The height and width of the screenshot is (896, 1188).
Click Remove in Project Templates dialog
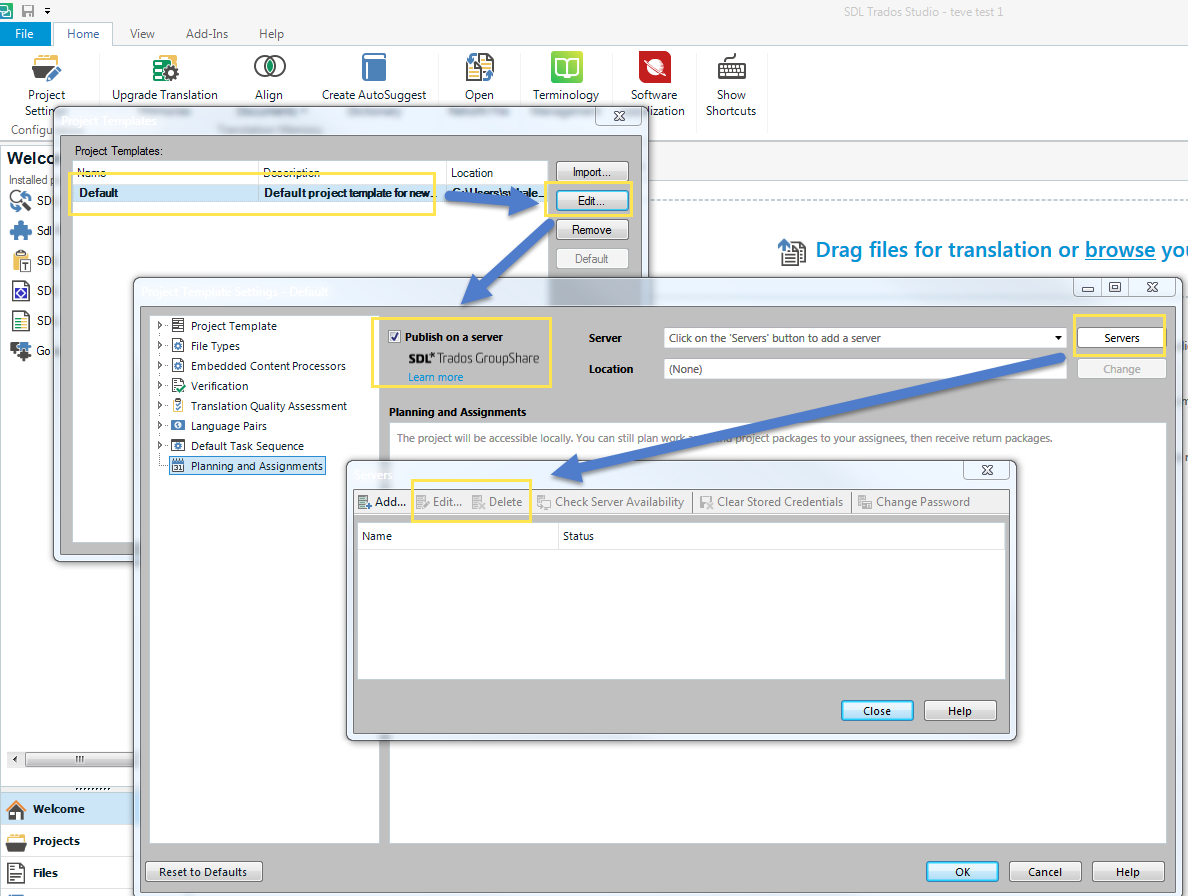coord(592,229)
